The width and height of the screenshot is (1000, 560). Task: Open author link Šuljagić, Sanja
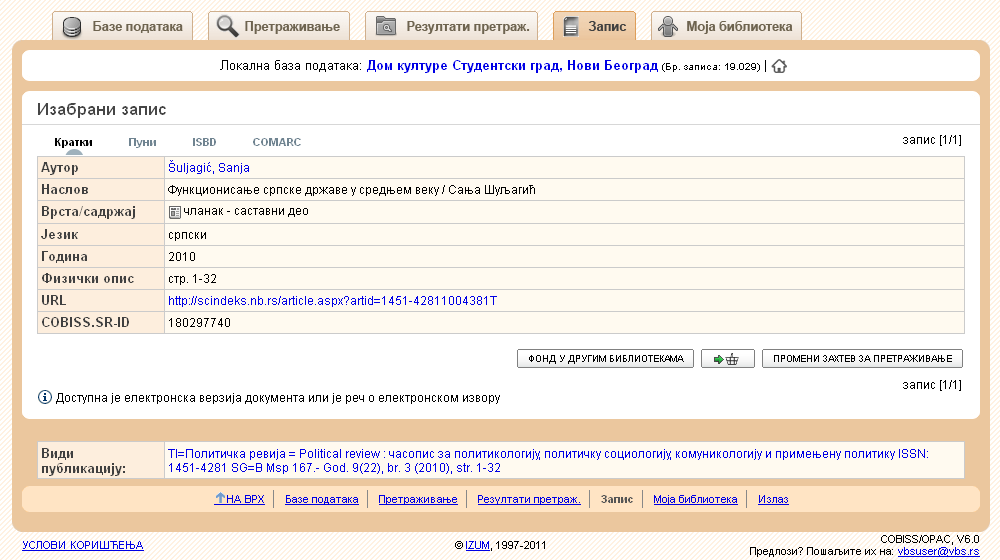(x=209, y=168)
